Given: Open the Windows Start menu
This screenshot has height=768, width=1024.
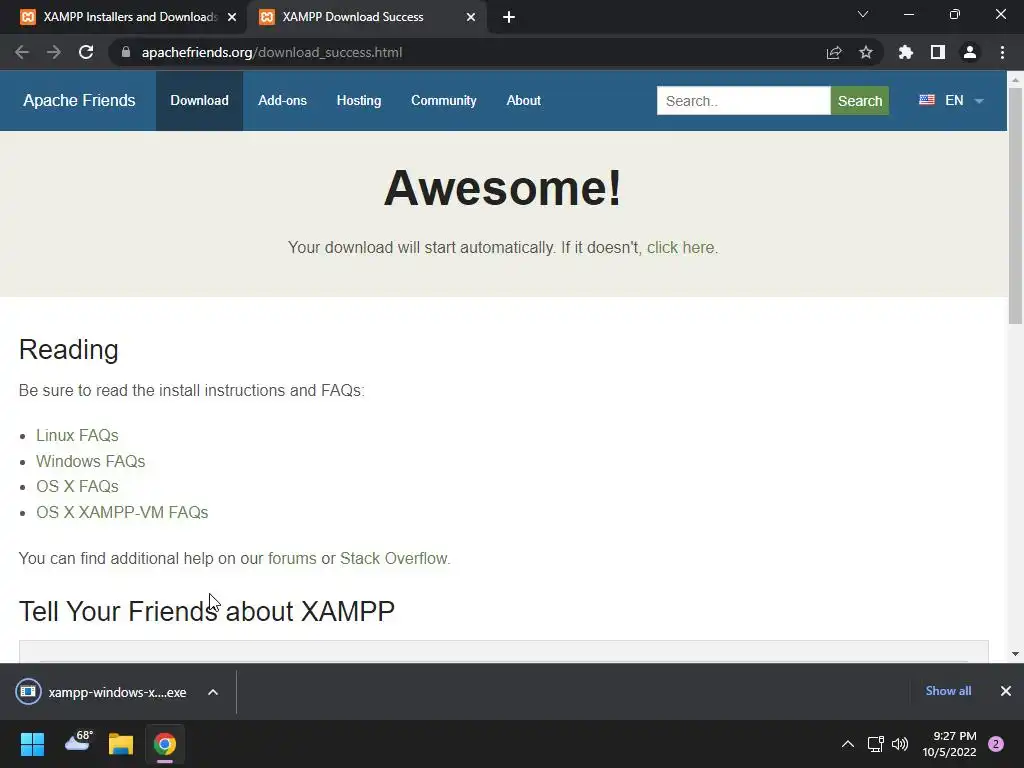Looking at the screenshot, I should pos(32,744).
